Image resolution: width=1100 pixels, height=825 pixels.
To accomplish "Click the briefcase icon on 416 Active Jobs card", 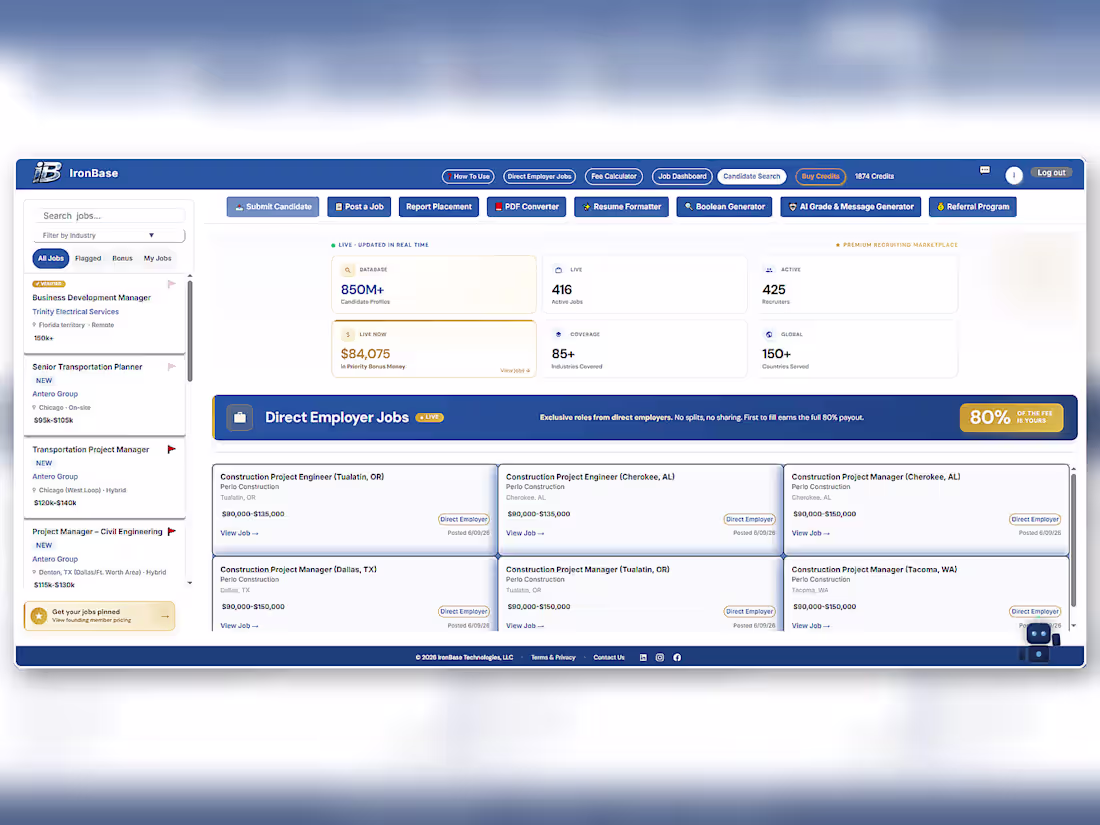I will coord(558,270).
